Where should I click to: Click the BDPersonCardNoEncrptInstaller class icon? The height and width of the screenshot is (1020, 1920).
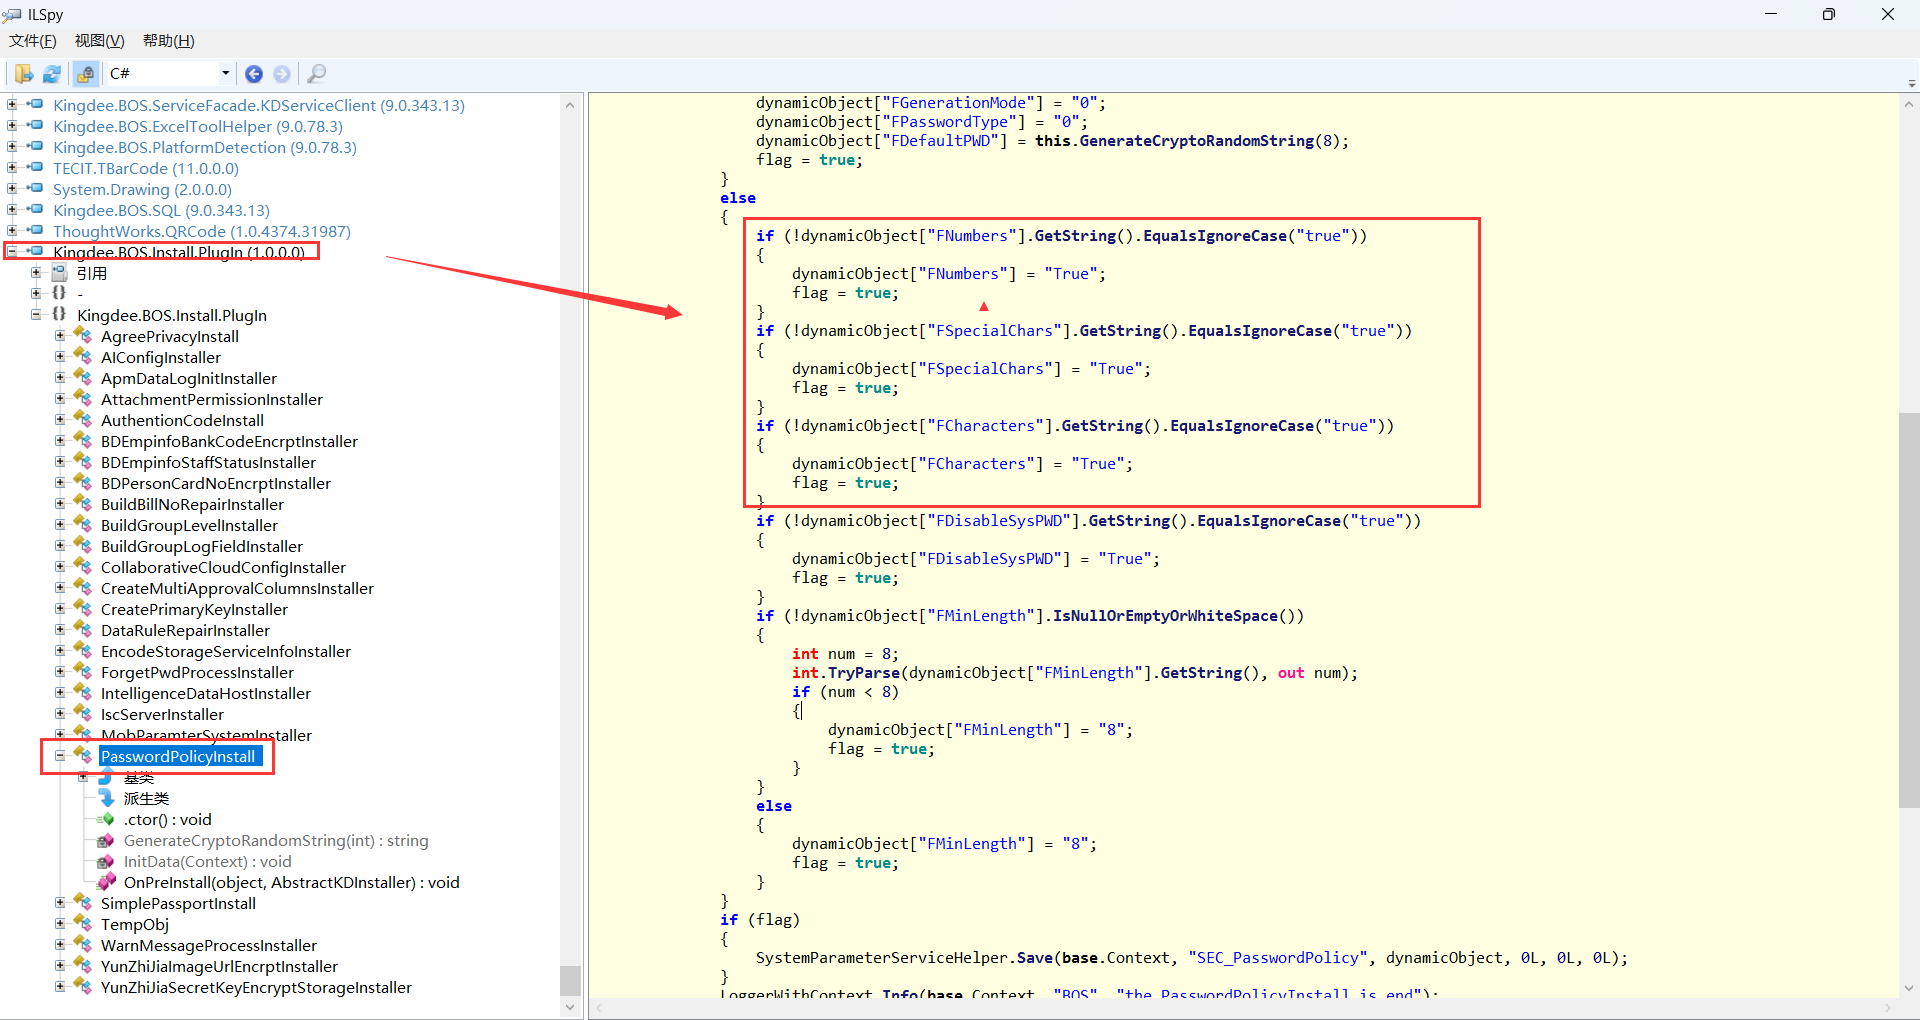(x=83, y=483)
